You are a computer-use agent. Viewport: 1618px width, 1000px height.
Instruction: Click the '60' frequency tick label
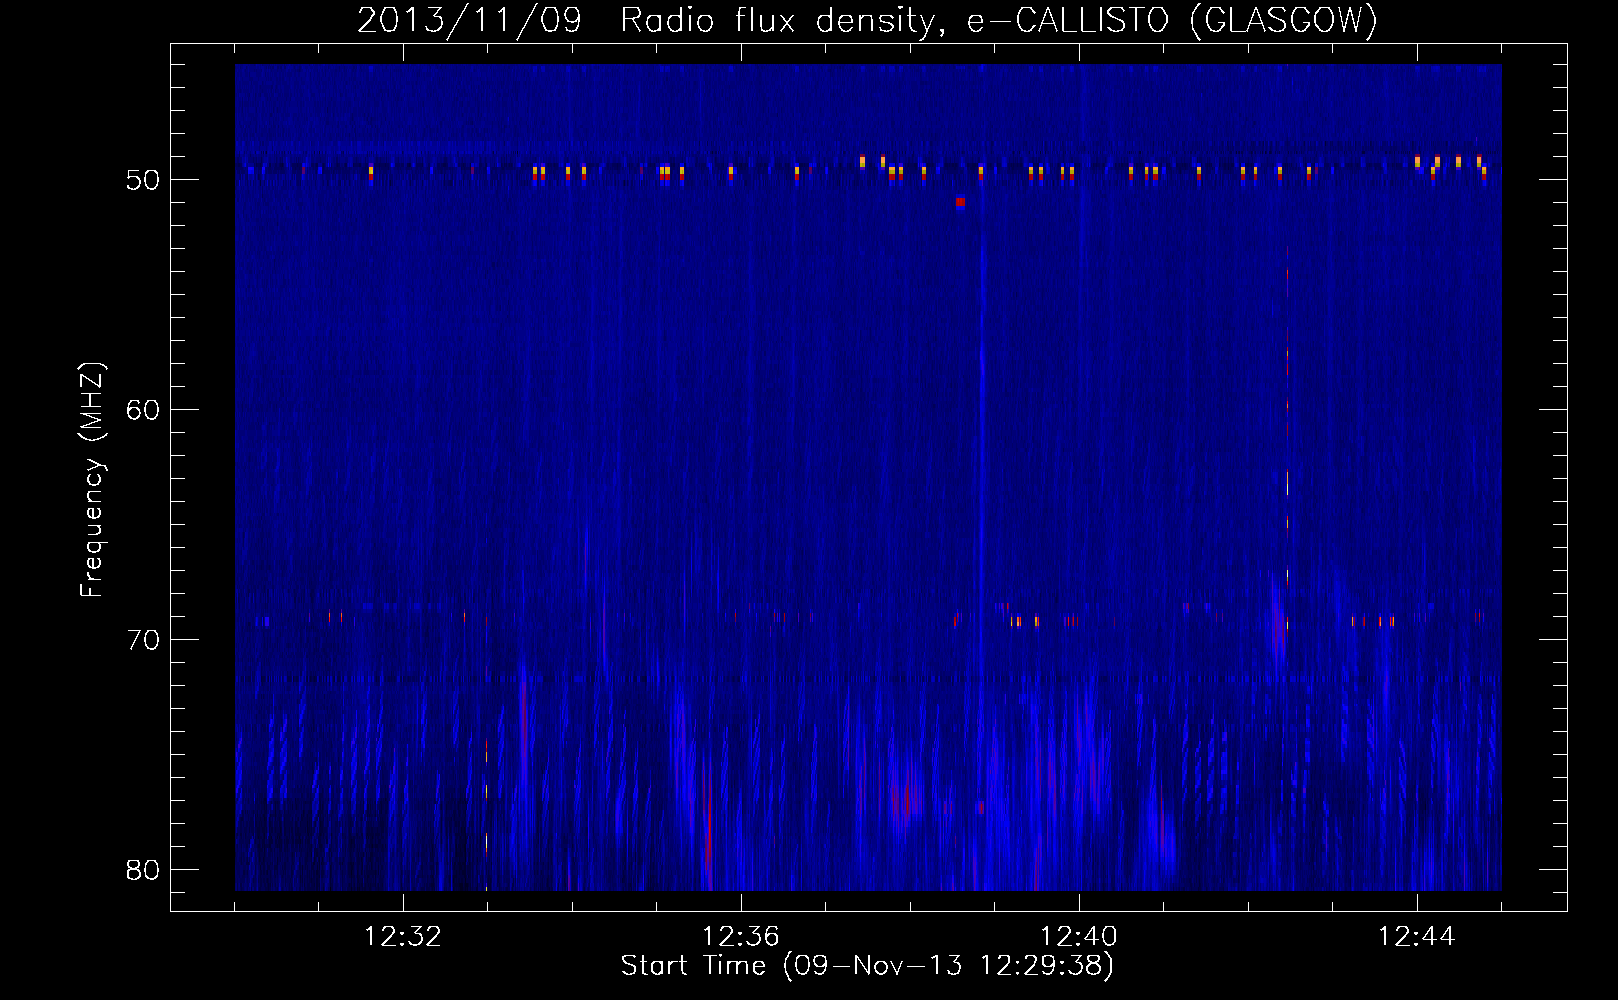(143, 410)
